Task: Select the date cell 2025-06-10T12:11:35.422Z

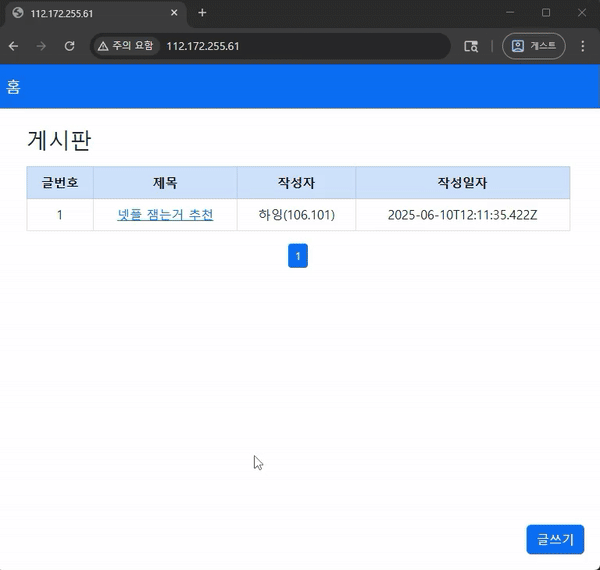Action: [463, 215]
